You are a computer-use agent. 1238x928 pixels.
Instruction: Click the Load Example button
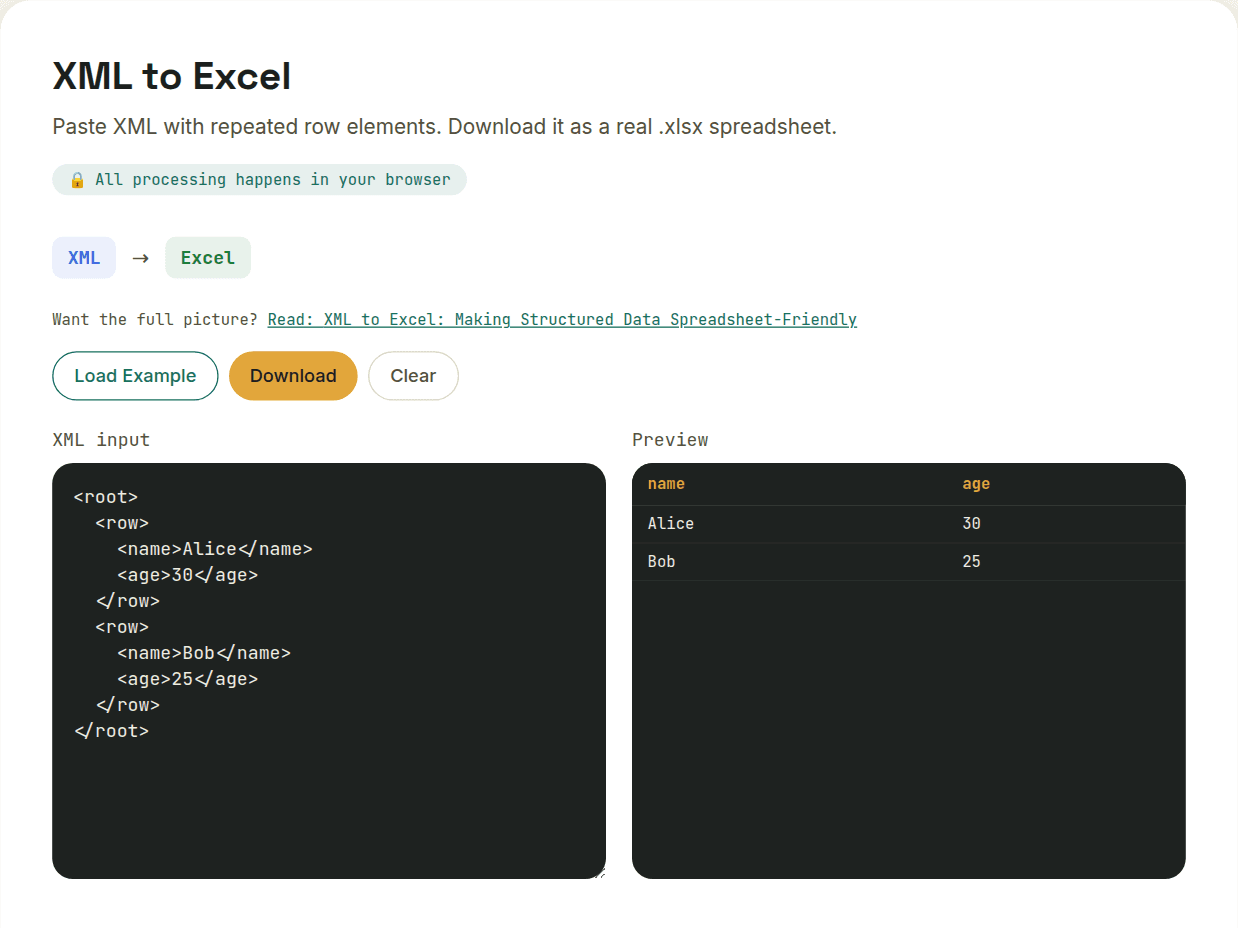click(135, 376)
